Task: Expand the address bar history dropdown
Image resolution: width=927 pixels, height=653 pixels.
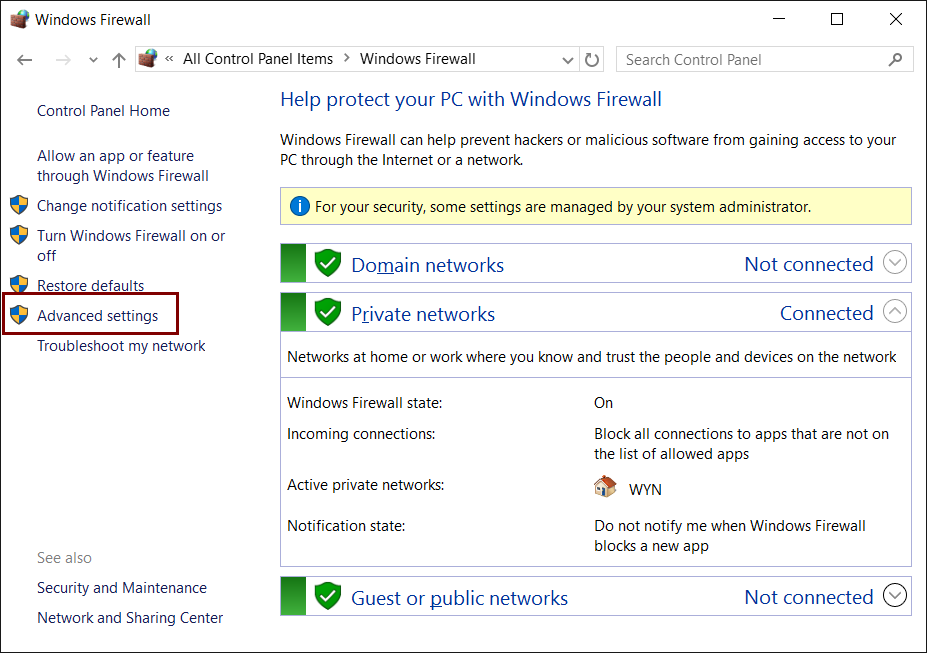Action: 568,60
